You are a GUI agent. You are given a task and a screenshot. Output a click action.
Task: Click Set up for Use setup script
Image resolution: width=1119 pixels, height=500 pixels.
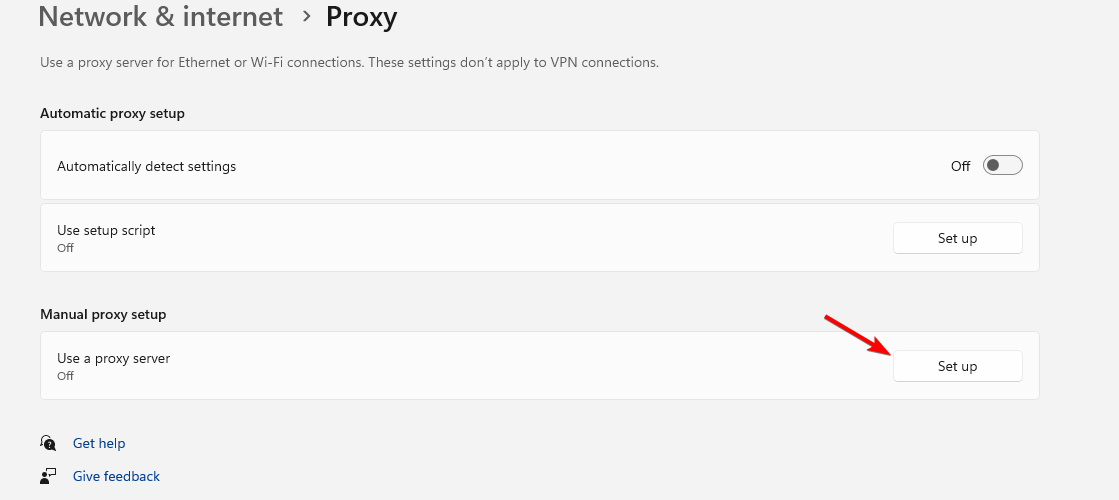click(957, 238)
